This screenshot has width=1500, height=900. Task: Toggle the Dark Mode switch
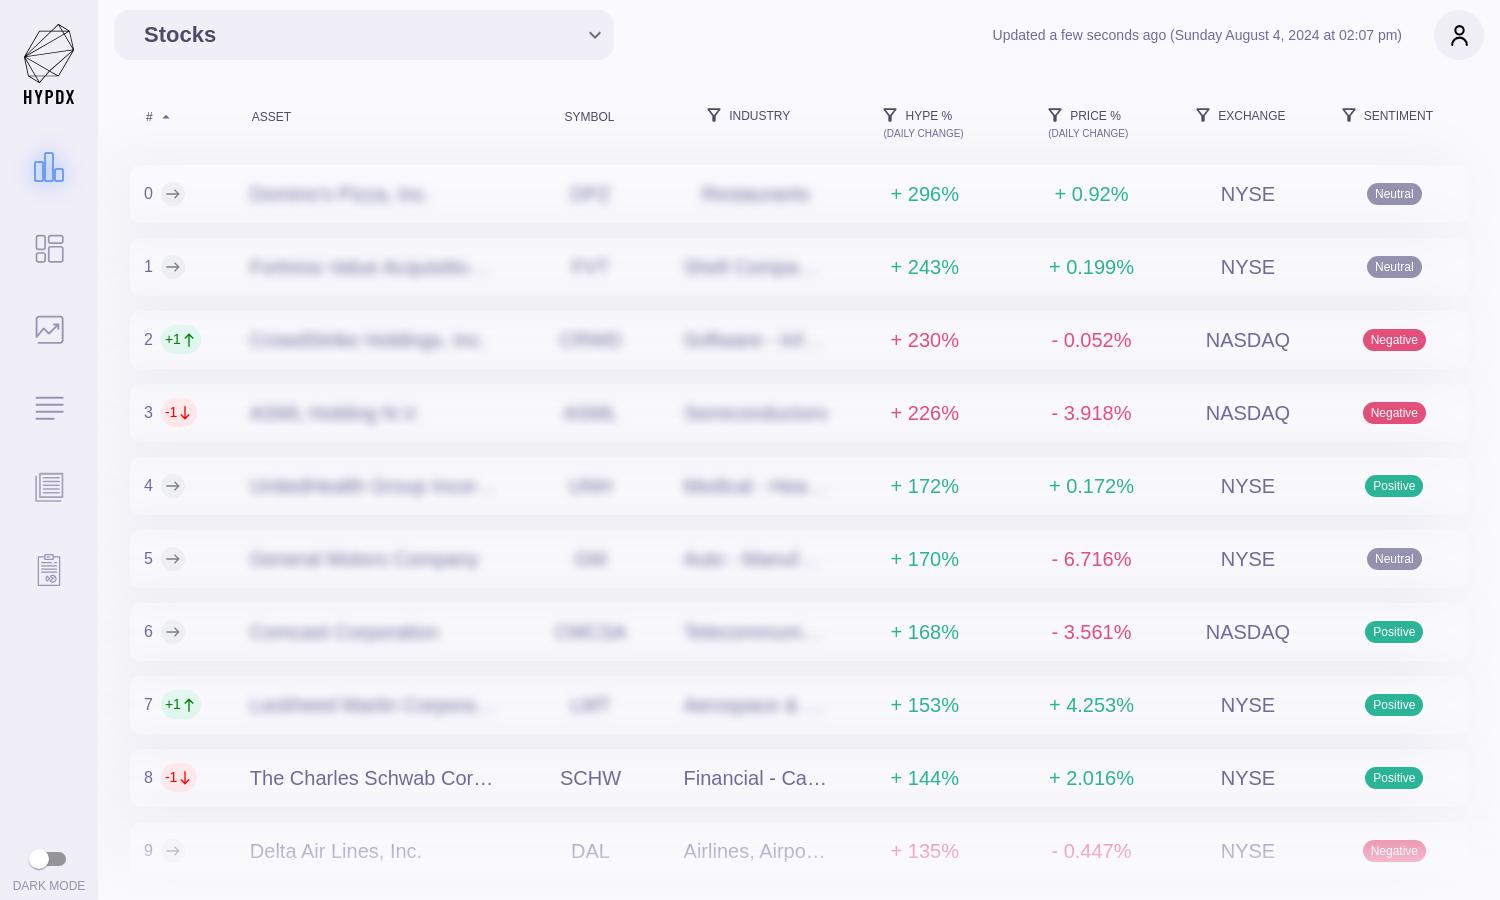(47, 859)
